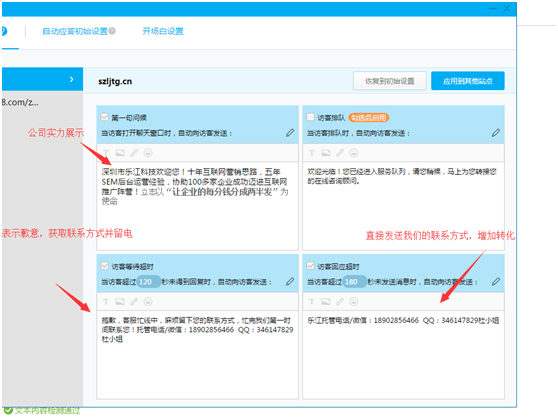558x420 pixels.
Task: Insert link in 访客等待超时 toolbar
Action: (x=134, y=301)
